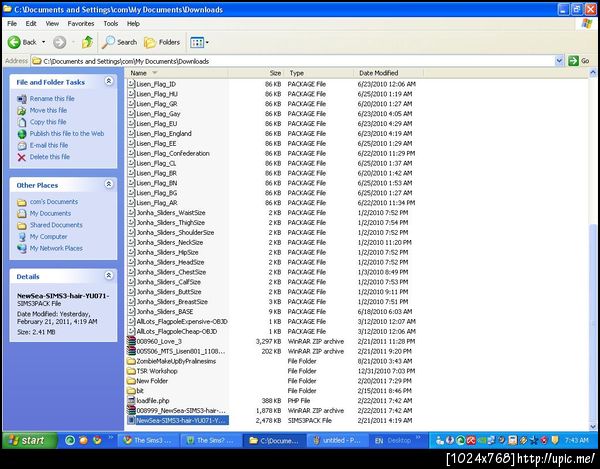Collapse the Details panel
The height and width of the screenshot is (469, 600).
109,275
